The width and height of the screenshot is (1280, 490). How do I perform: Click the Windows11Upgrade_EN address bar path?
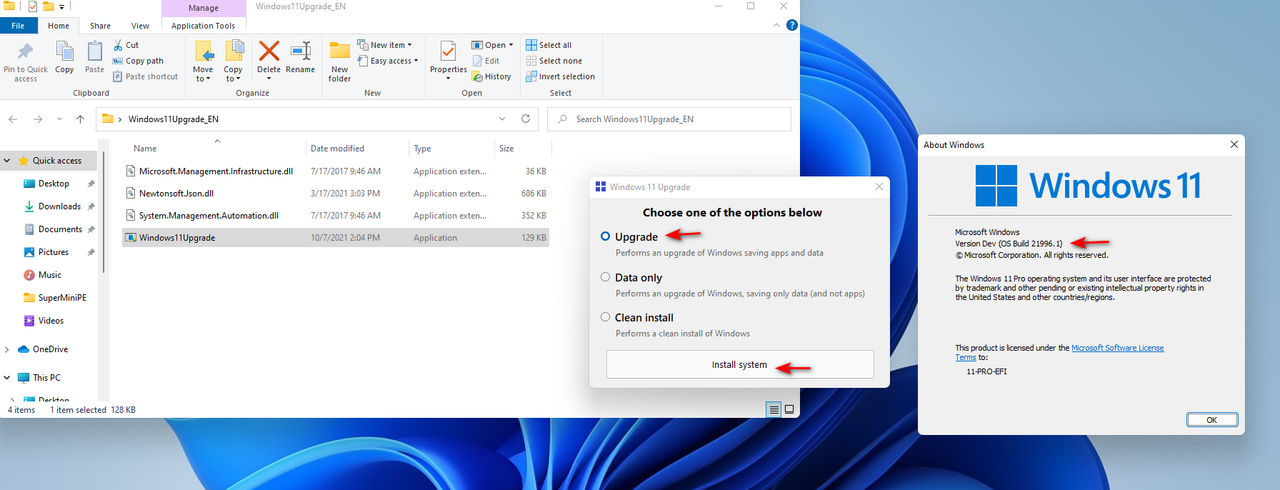173,119
